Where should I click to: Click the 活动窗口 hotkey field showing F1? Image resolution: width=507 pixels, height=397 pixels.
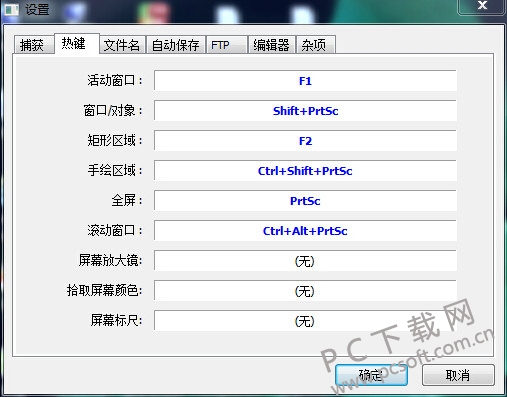click(305, 81)
